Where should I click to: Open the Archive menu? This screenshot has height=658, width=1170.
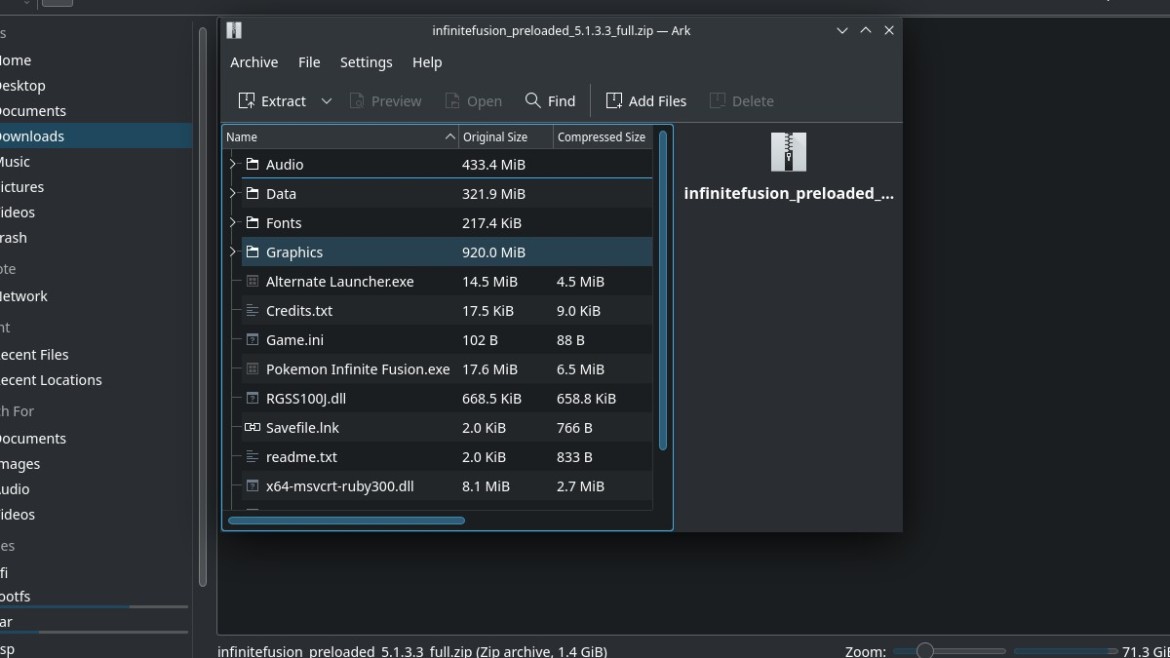[254, 62]
